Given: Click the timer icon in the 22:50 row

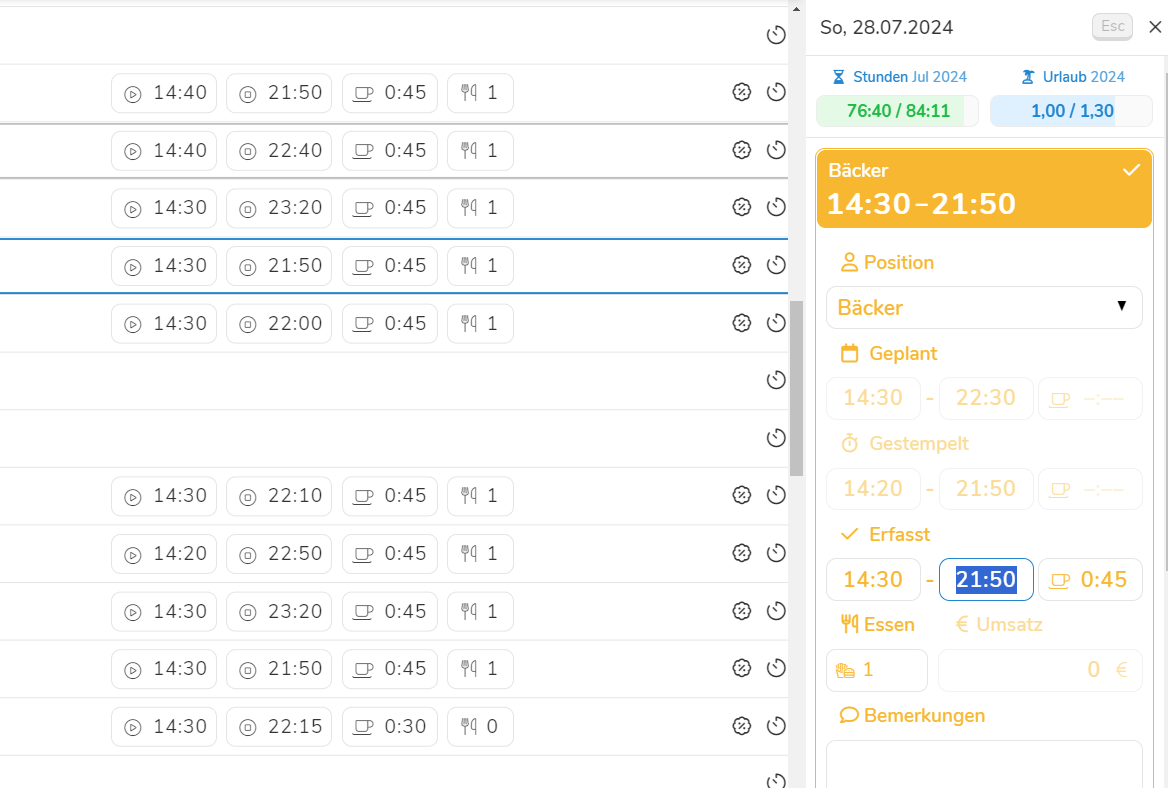Looking at the screenshot, I should tap(776, 553).
